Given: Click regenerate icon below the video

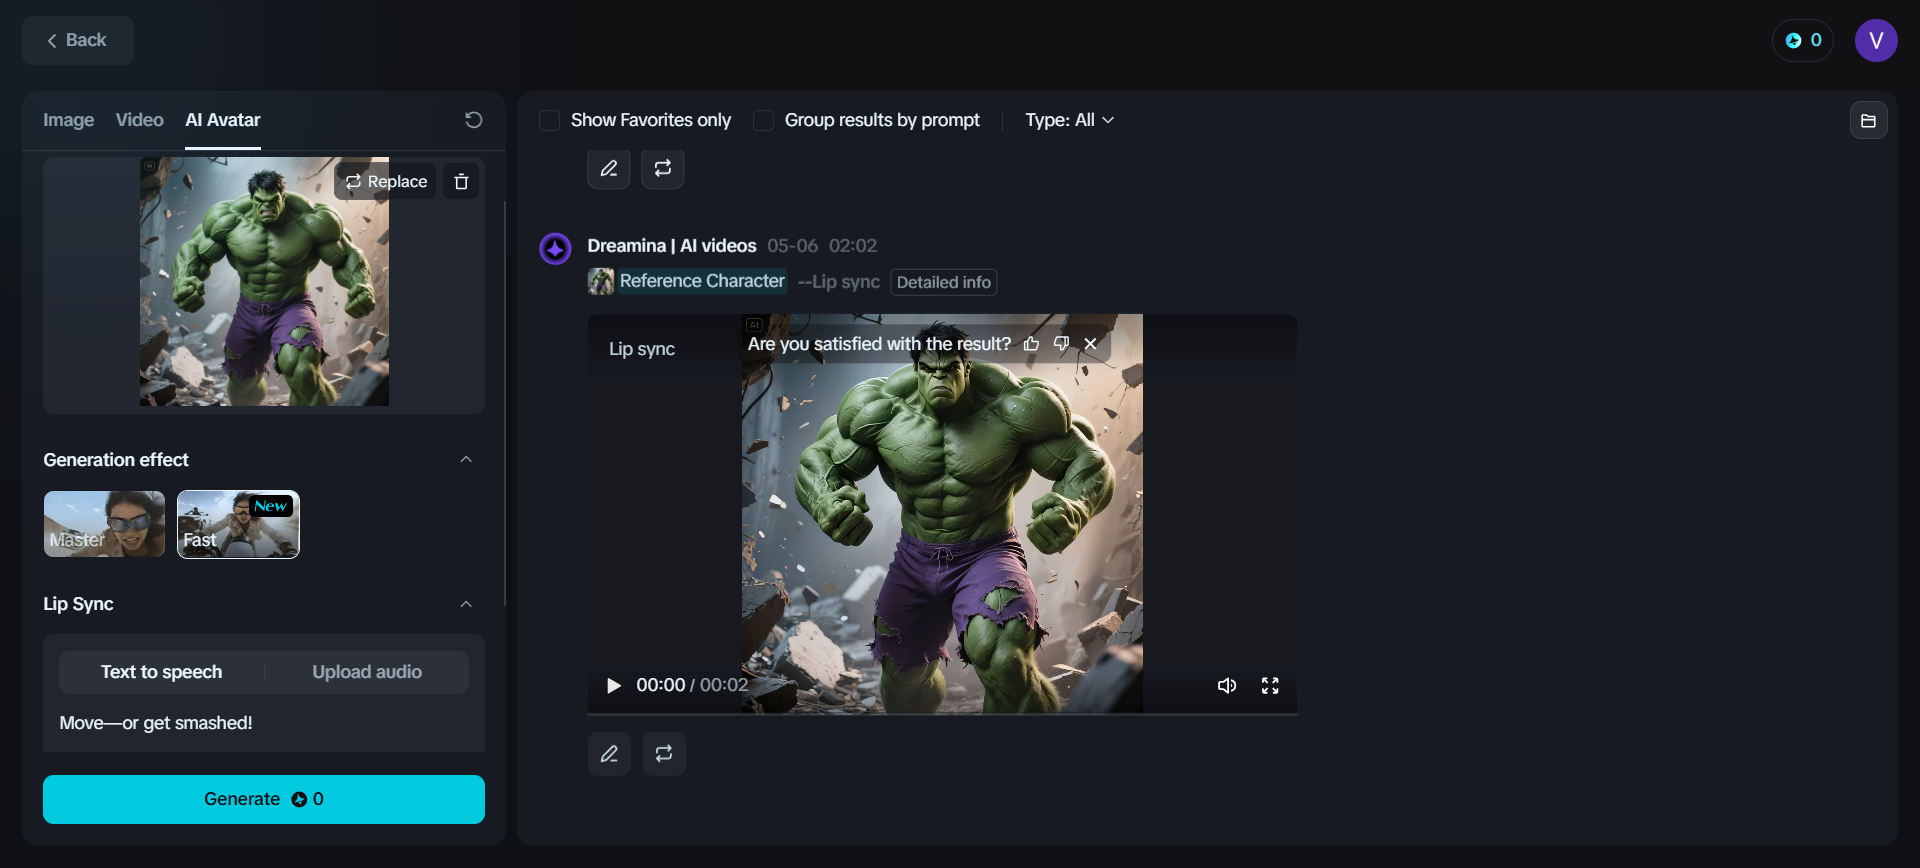Looking at the screenshot, I should 664,754.
